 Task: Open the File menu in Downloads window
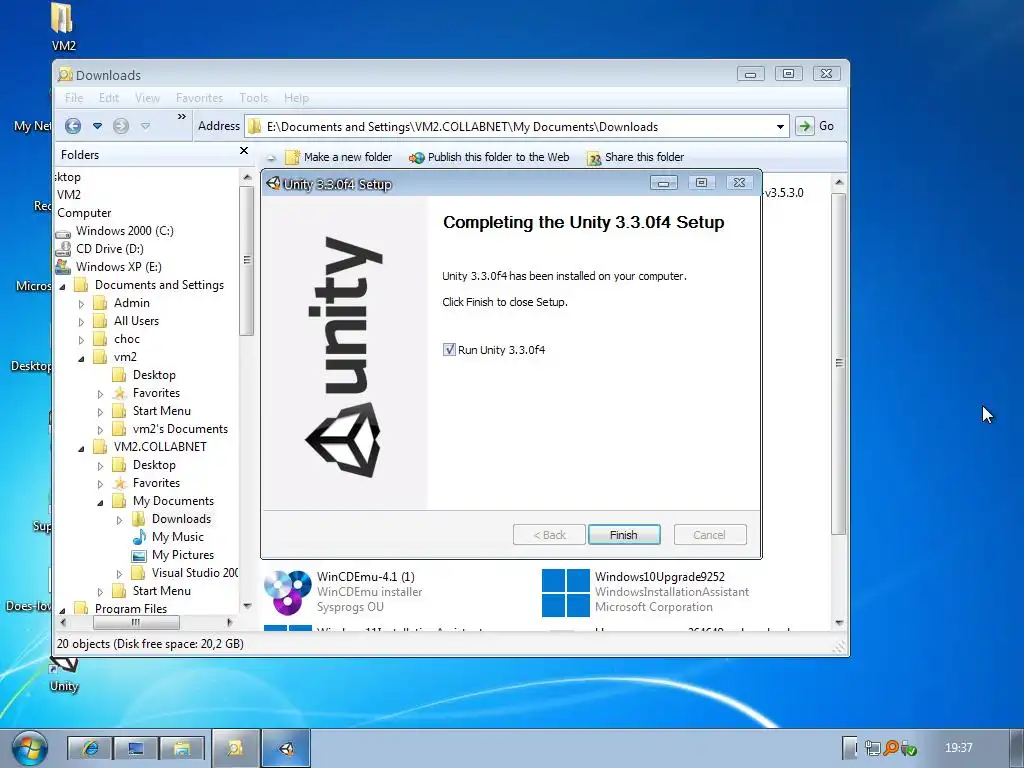click(x=74, y=97)
